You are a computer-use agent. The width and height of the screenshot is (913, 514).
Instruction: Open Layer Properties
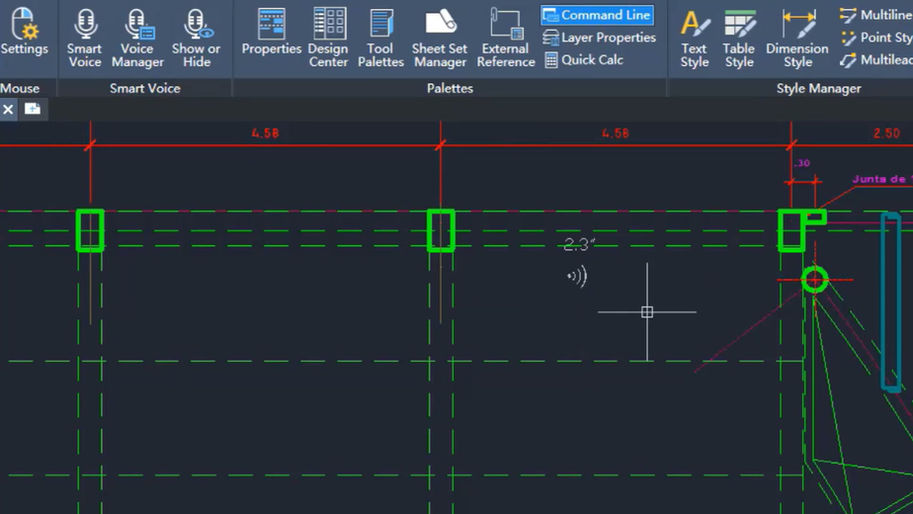pyautogui.click(x=599, y=37)
